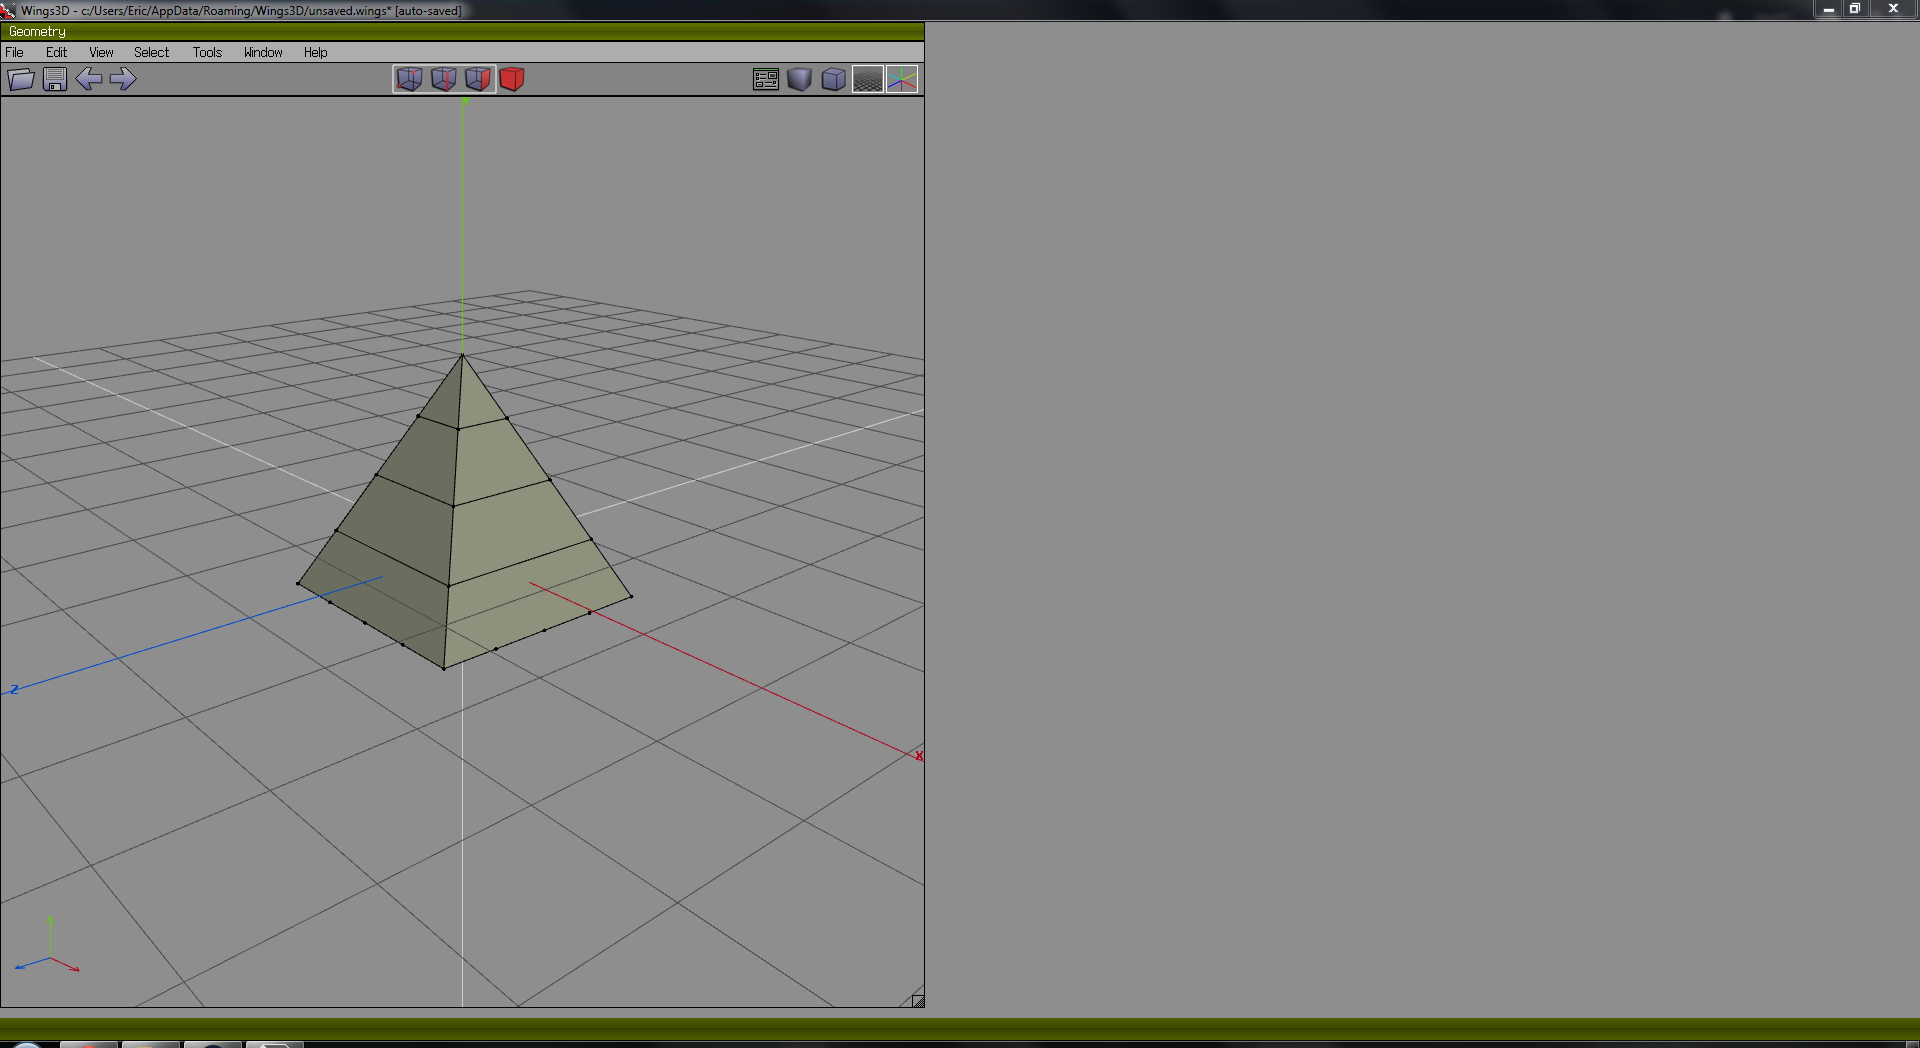Switch to face selection mode
This screenshot has width=1920, height=1048.
pos(478,79)
